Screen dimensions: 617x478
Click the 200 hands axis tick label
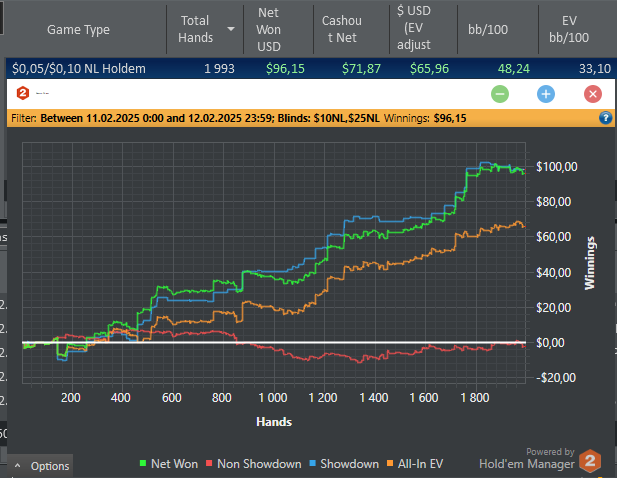71,398
